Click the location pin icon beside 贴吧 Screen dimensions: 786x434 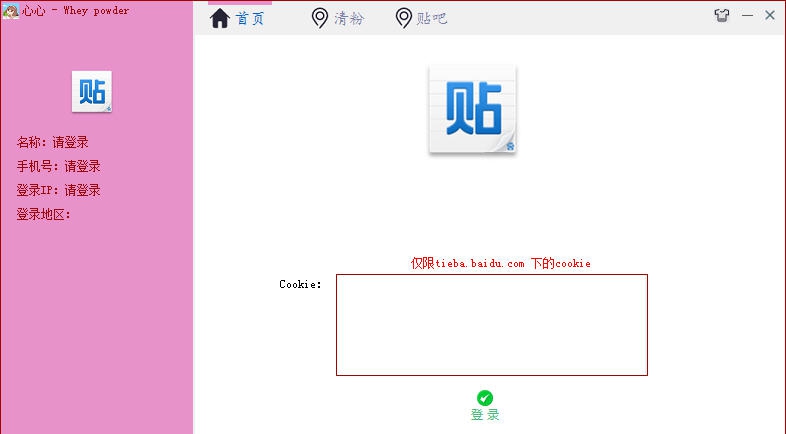(x=404, y=19)
